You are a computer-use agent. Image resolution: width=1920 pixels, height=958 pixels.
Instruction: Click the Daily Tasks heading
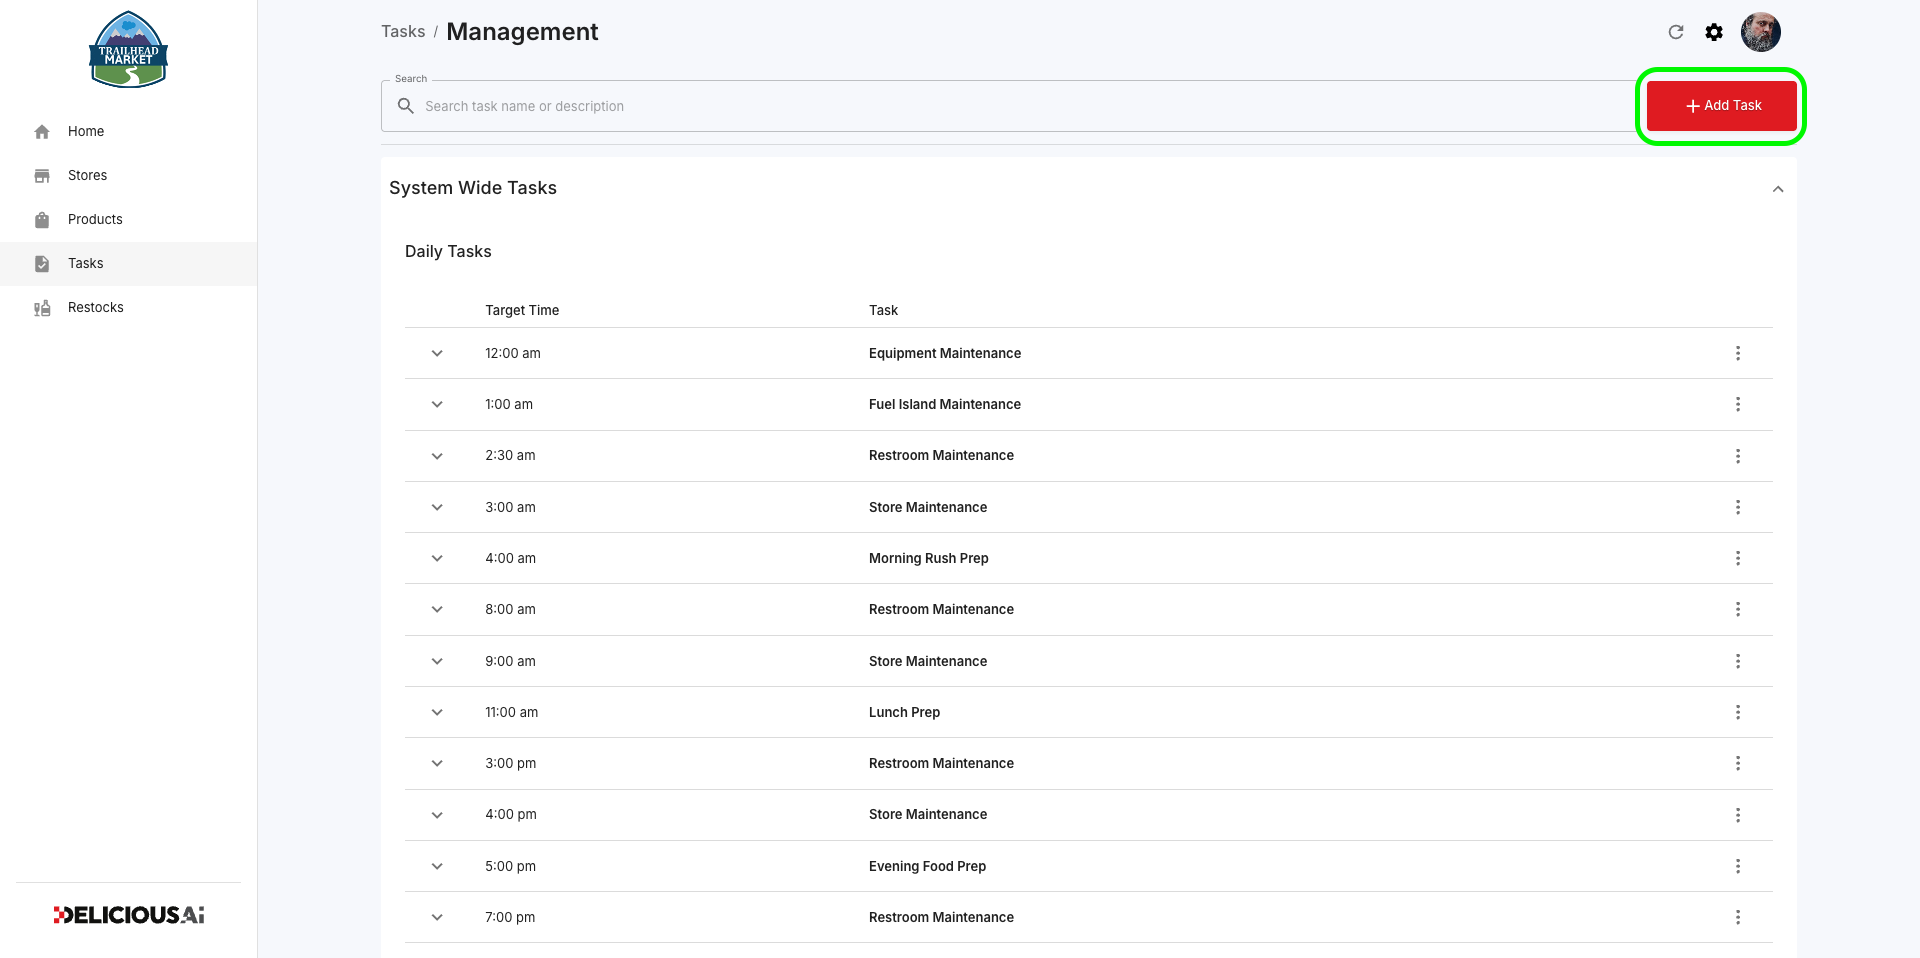(x=448, y=251)
